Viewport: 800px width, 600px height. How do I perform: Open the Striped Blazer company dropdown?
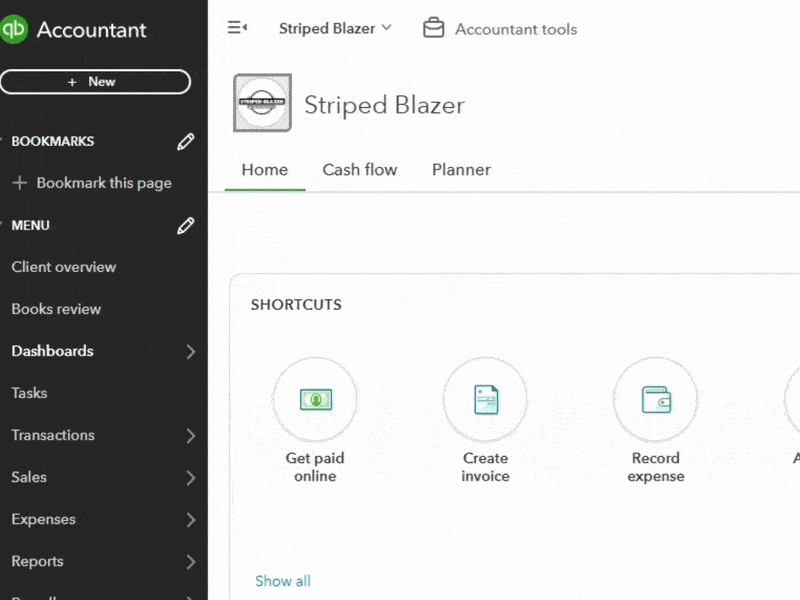point(335,28)
